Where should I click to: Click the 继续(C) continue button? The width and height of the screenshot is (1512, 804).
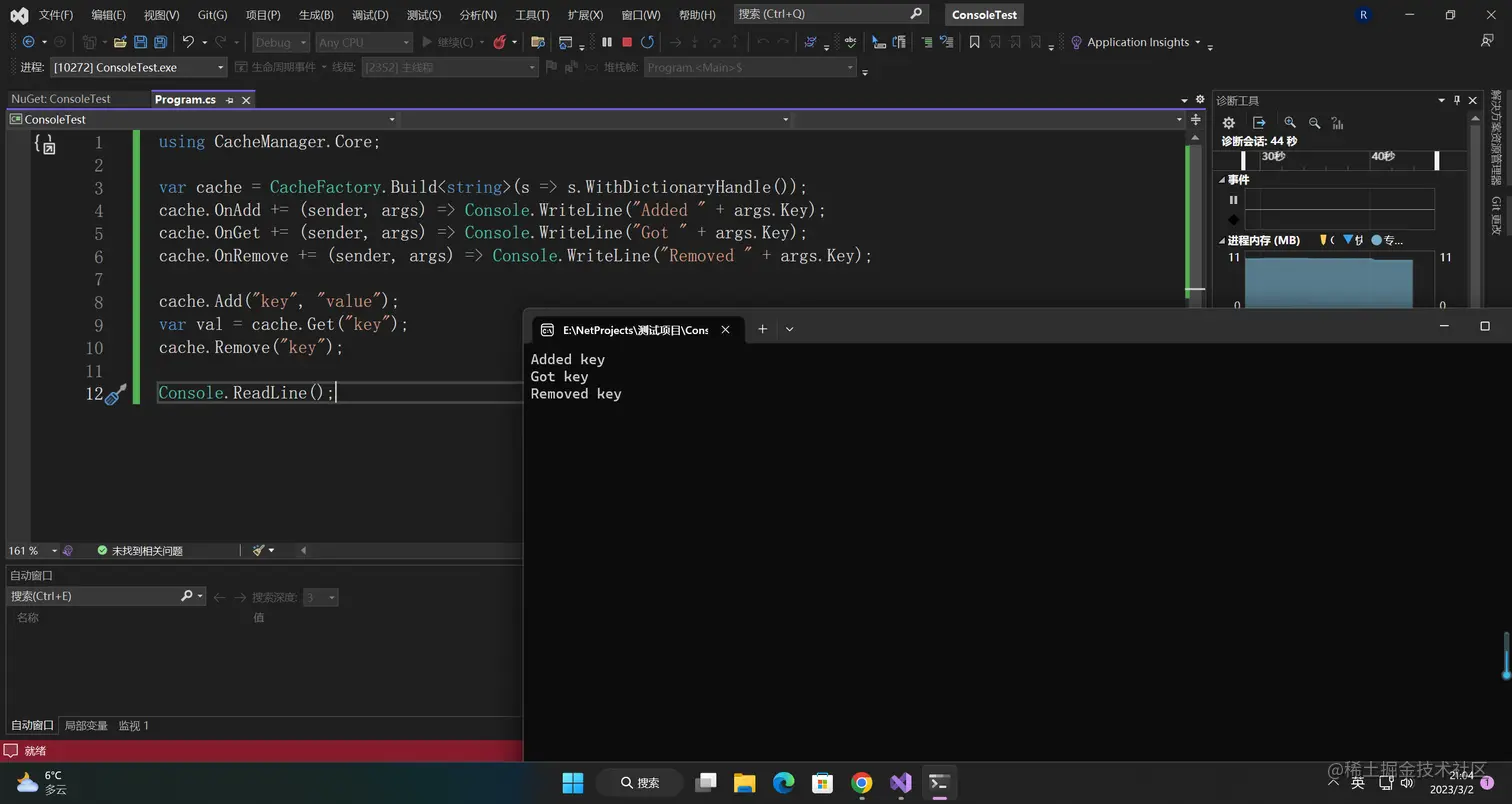click(448, 42)
